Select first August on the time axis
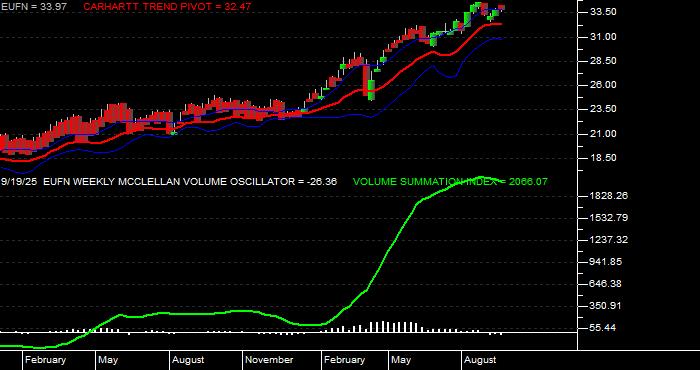This screenshot has height=370, width=700. 188,360
